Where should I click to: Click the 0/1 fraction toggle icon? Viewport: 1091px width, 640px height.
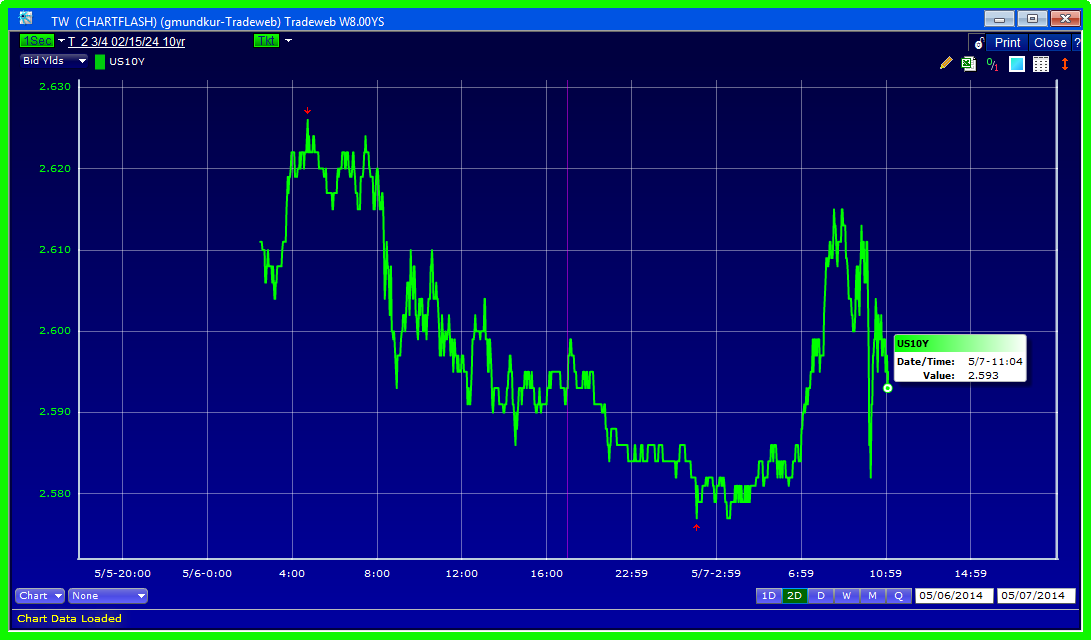[992, 64]
